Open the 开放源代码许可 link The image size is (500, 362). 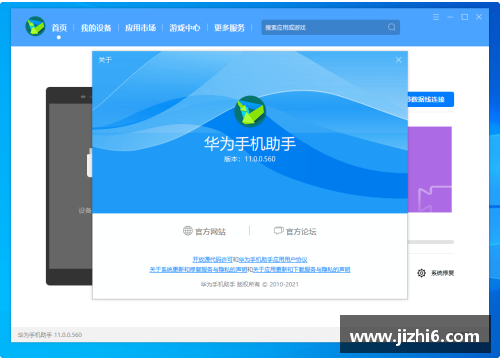coord(212,259)
